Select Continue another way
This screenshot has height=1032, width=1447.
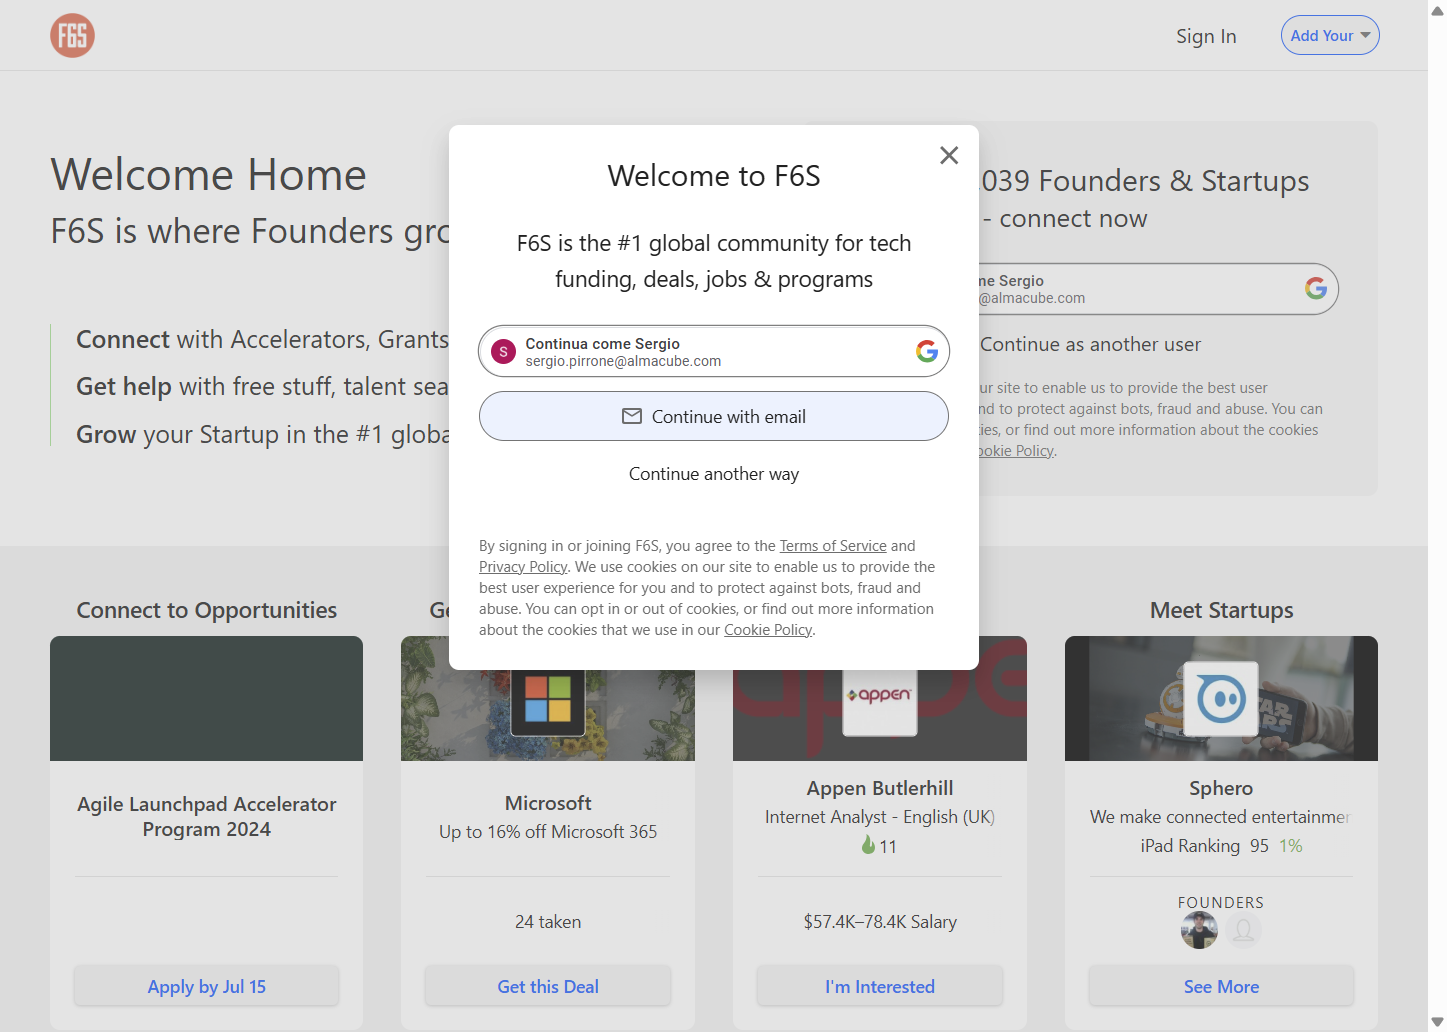714,474
